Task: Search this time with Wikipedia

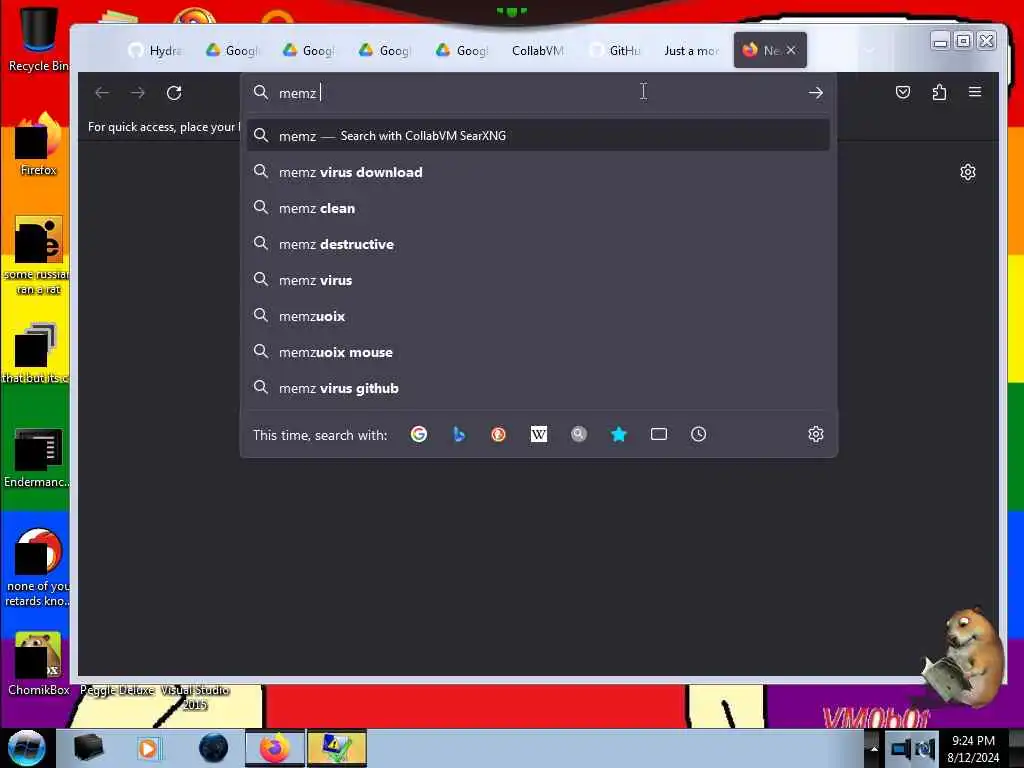Action: (x=539, y=434)
